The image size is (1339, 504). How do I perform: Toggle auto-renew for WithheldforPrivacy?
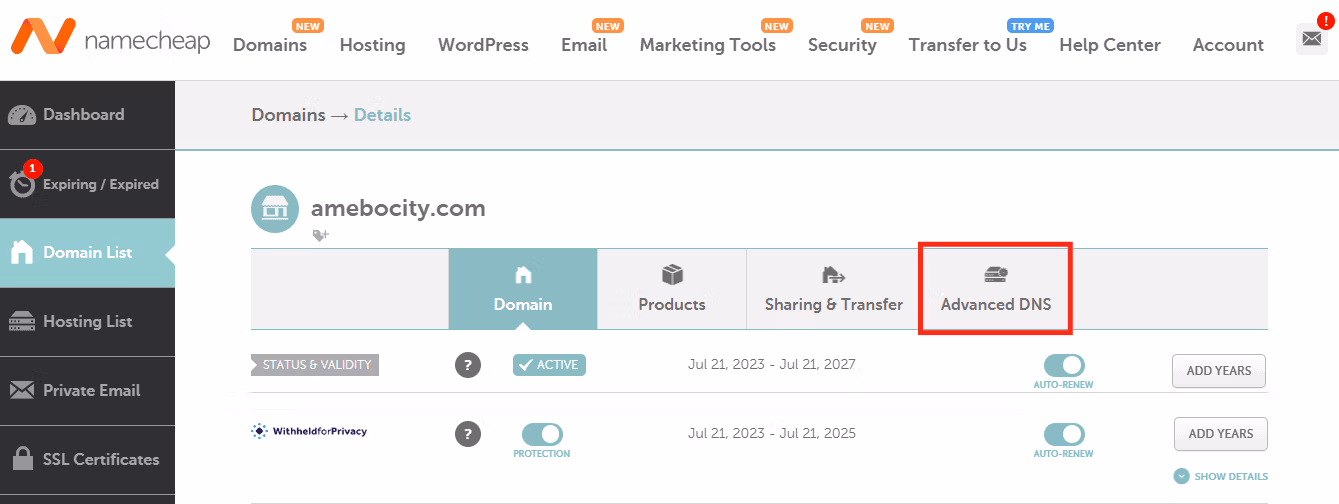pos(1064,434)
